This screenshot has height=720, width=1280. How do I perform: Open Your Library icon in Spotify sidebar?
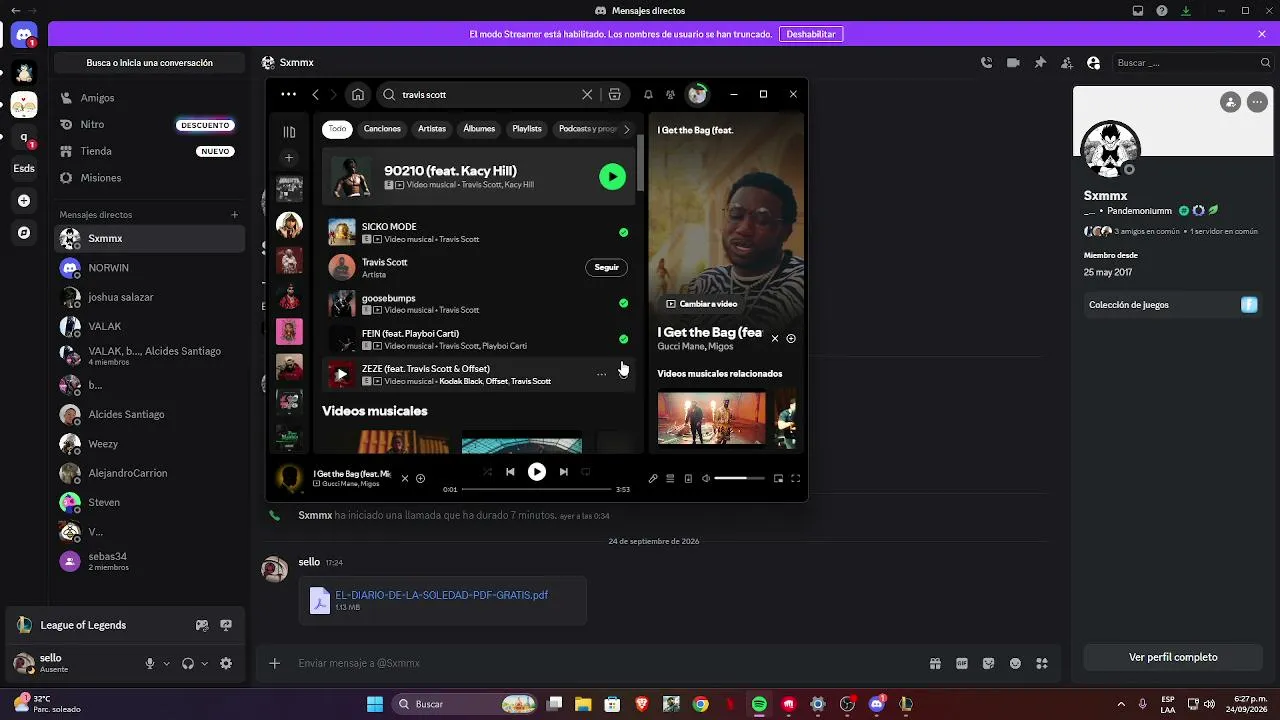[x=289, y=132]
